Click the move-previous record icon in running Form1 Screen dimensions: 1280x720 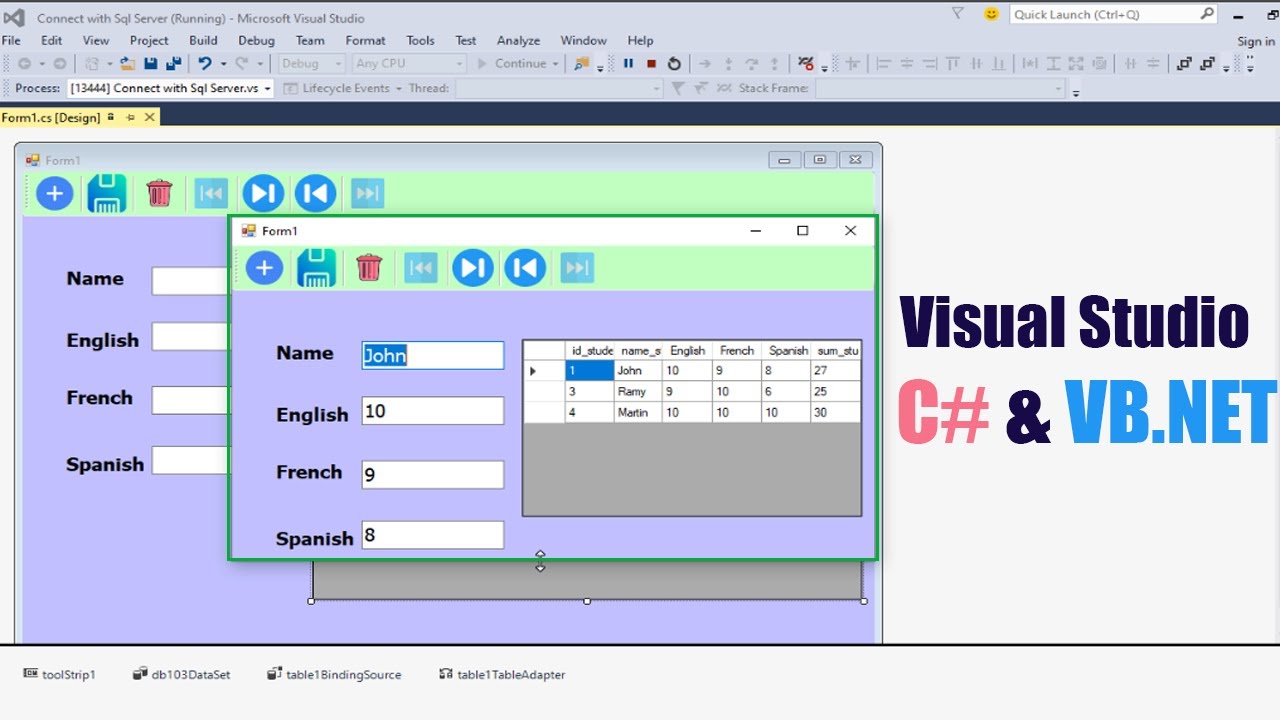(x=525, y=268)
